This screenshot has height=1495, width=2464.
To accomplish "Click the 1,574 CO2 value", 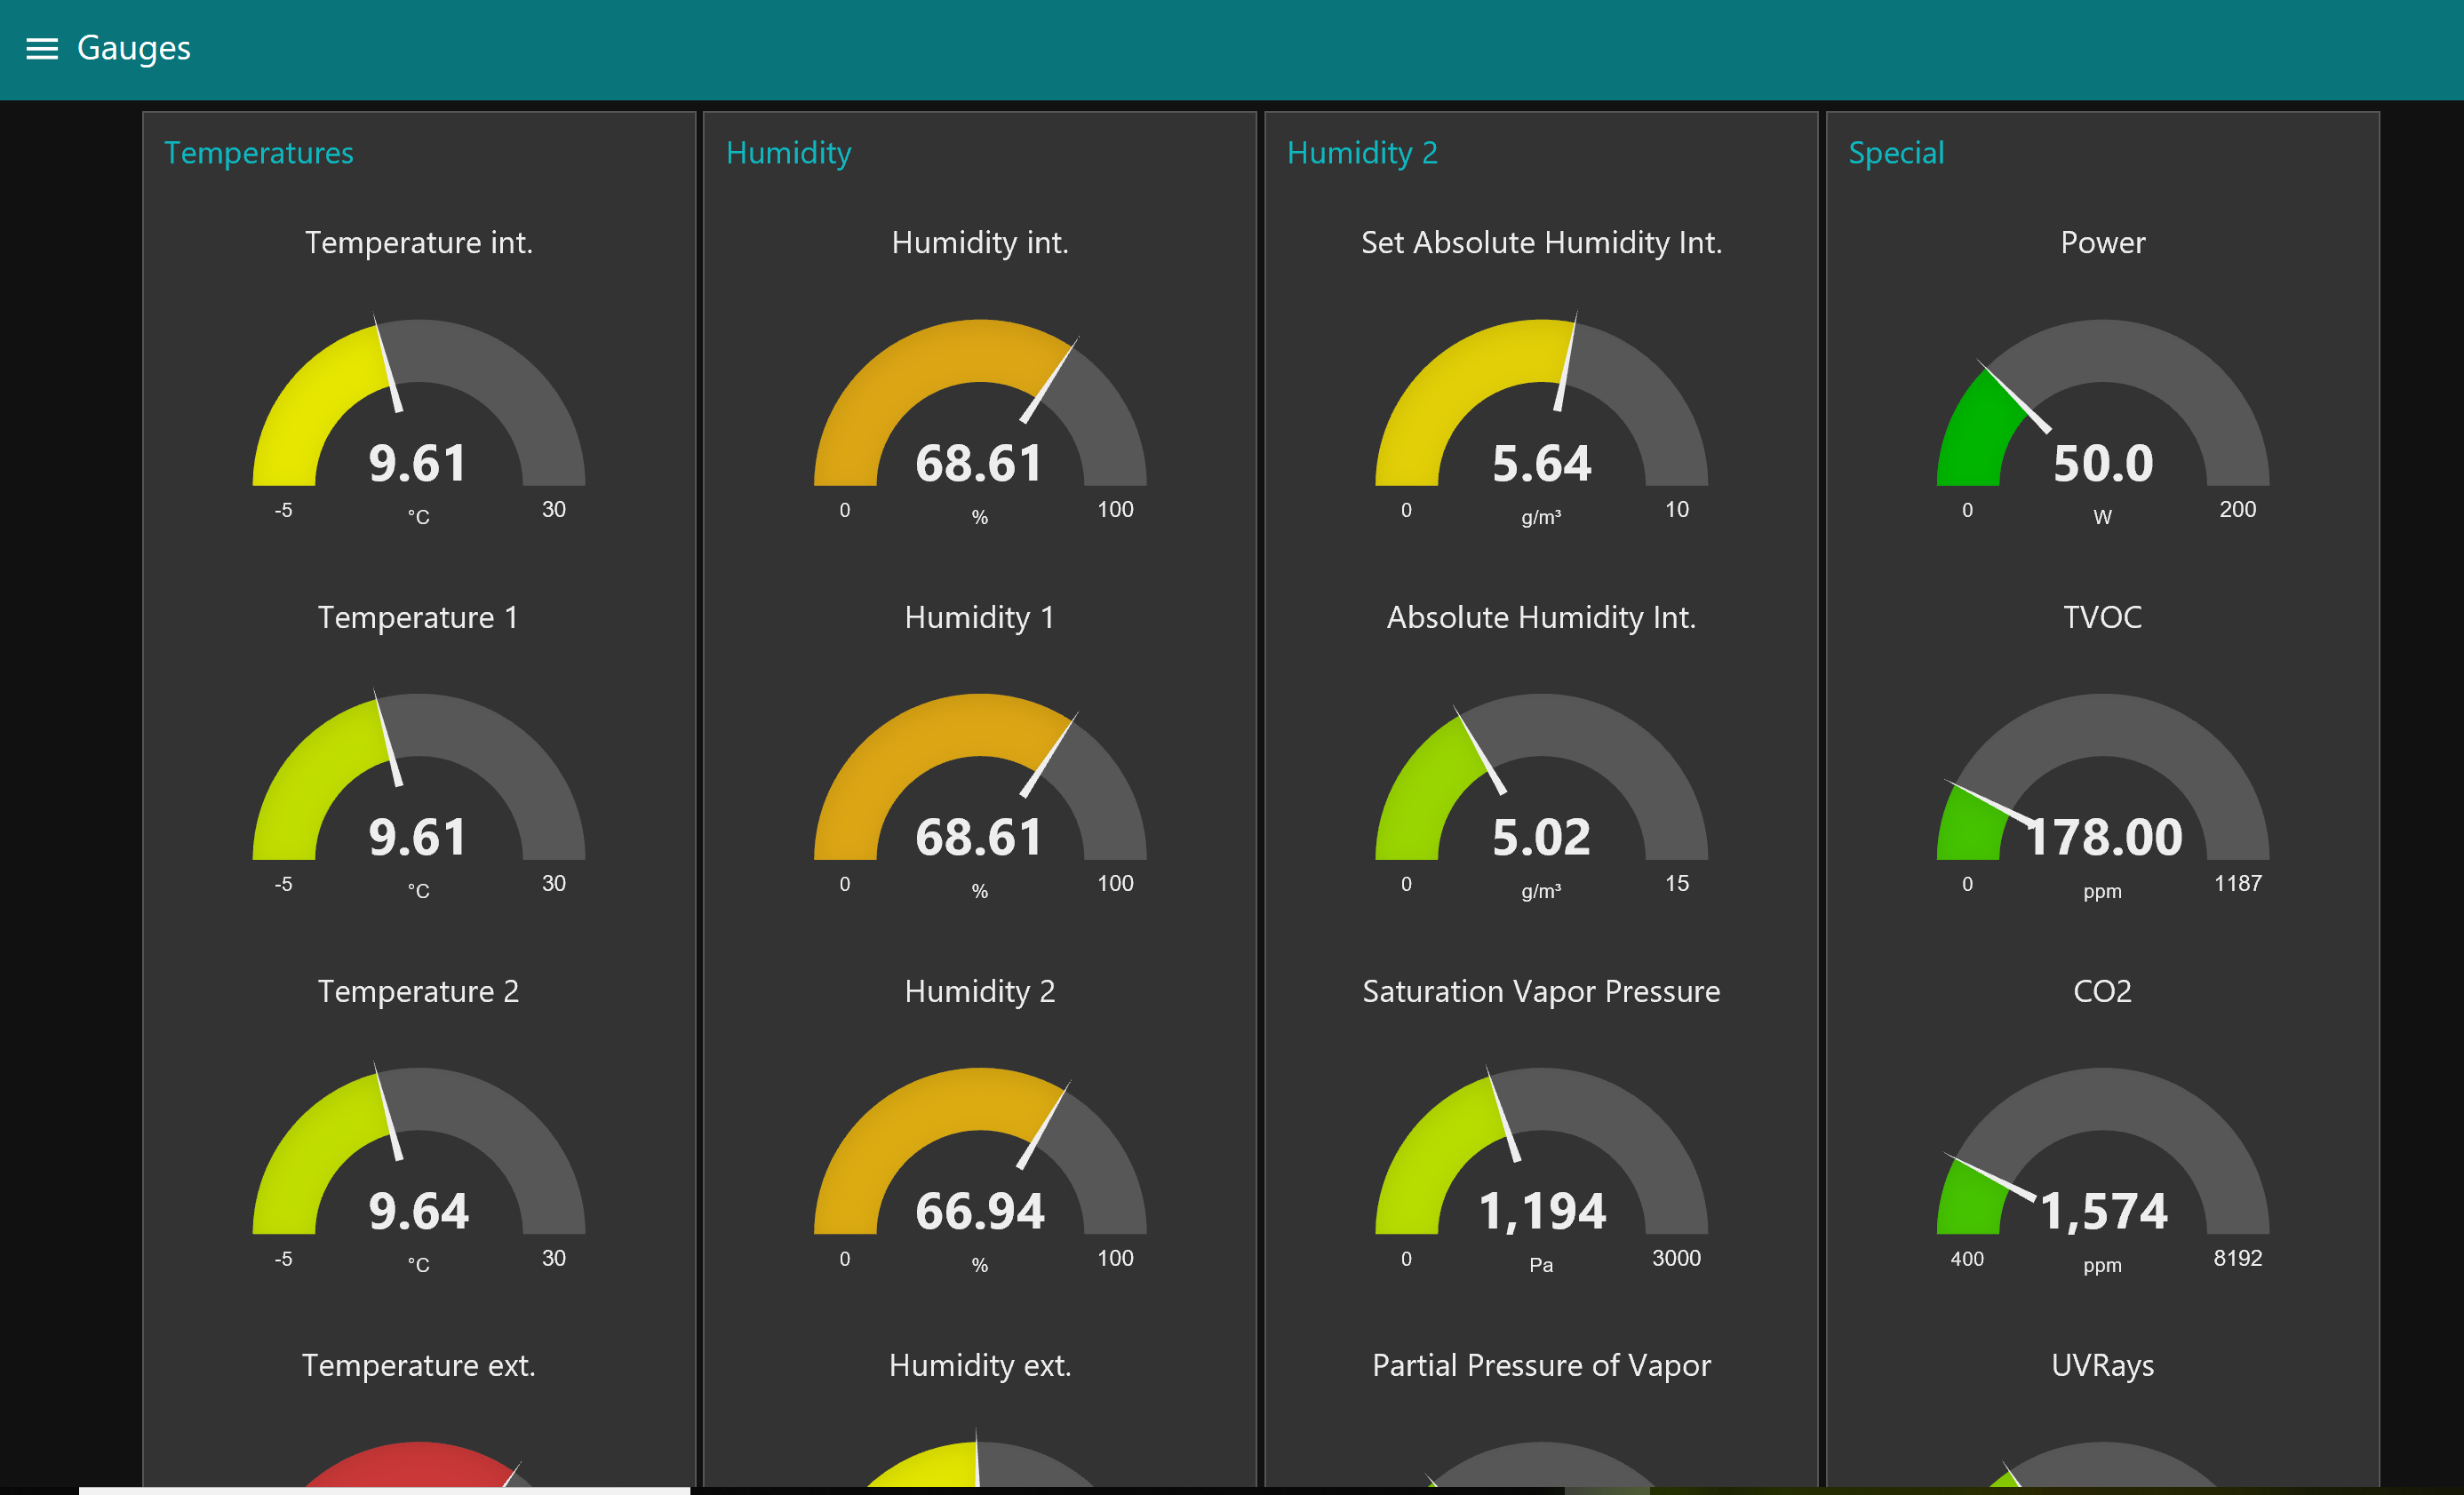I will point(2103,1212).
